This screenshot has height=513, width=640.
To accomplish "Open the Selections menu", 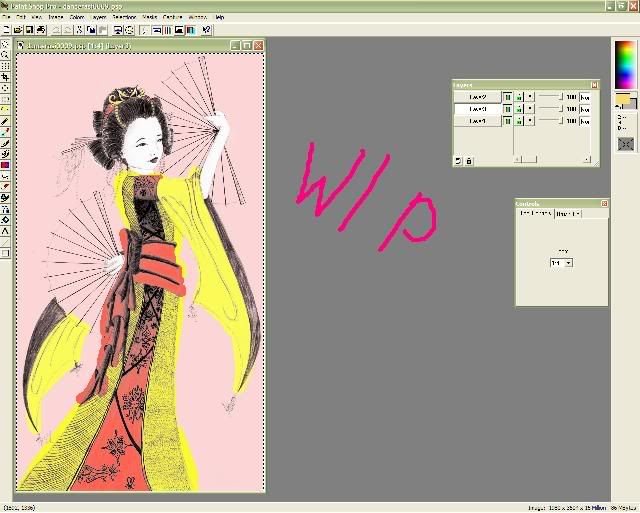I will [124, 17].
